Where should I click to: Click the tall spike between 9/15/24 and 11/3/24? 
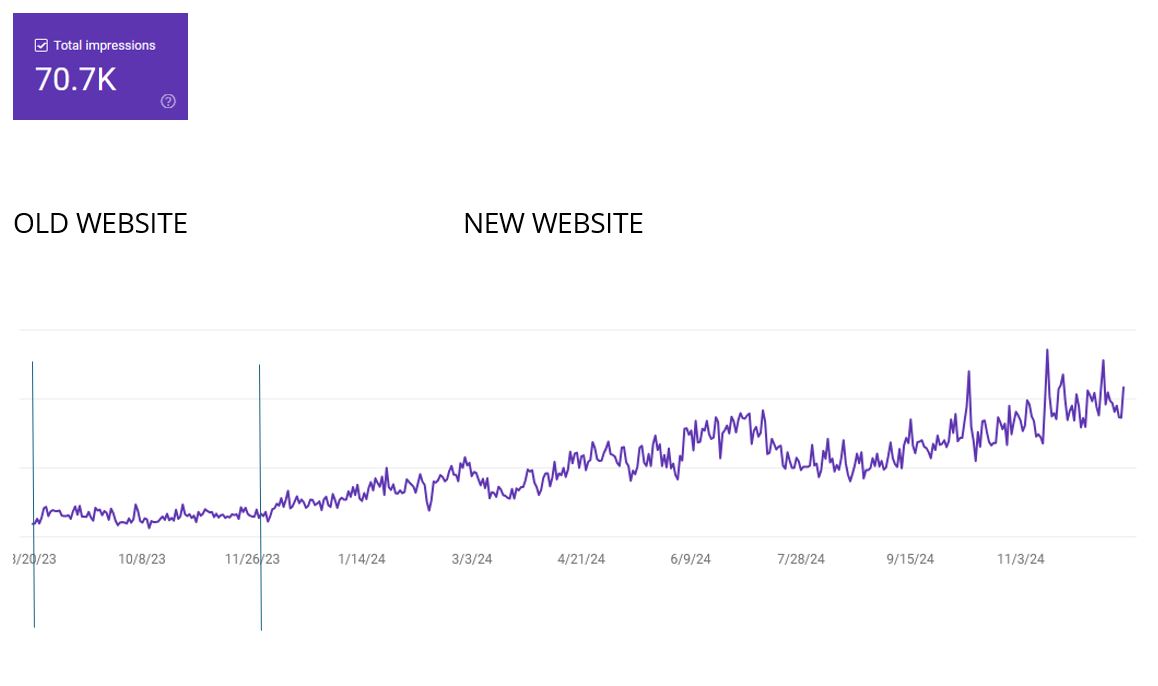pyautogui.click(x=969, y=373)
